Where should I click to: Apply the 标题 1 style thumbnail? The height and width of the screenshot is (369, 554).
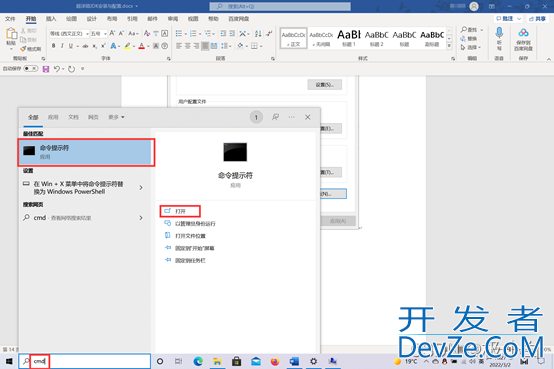[349, 38]
